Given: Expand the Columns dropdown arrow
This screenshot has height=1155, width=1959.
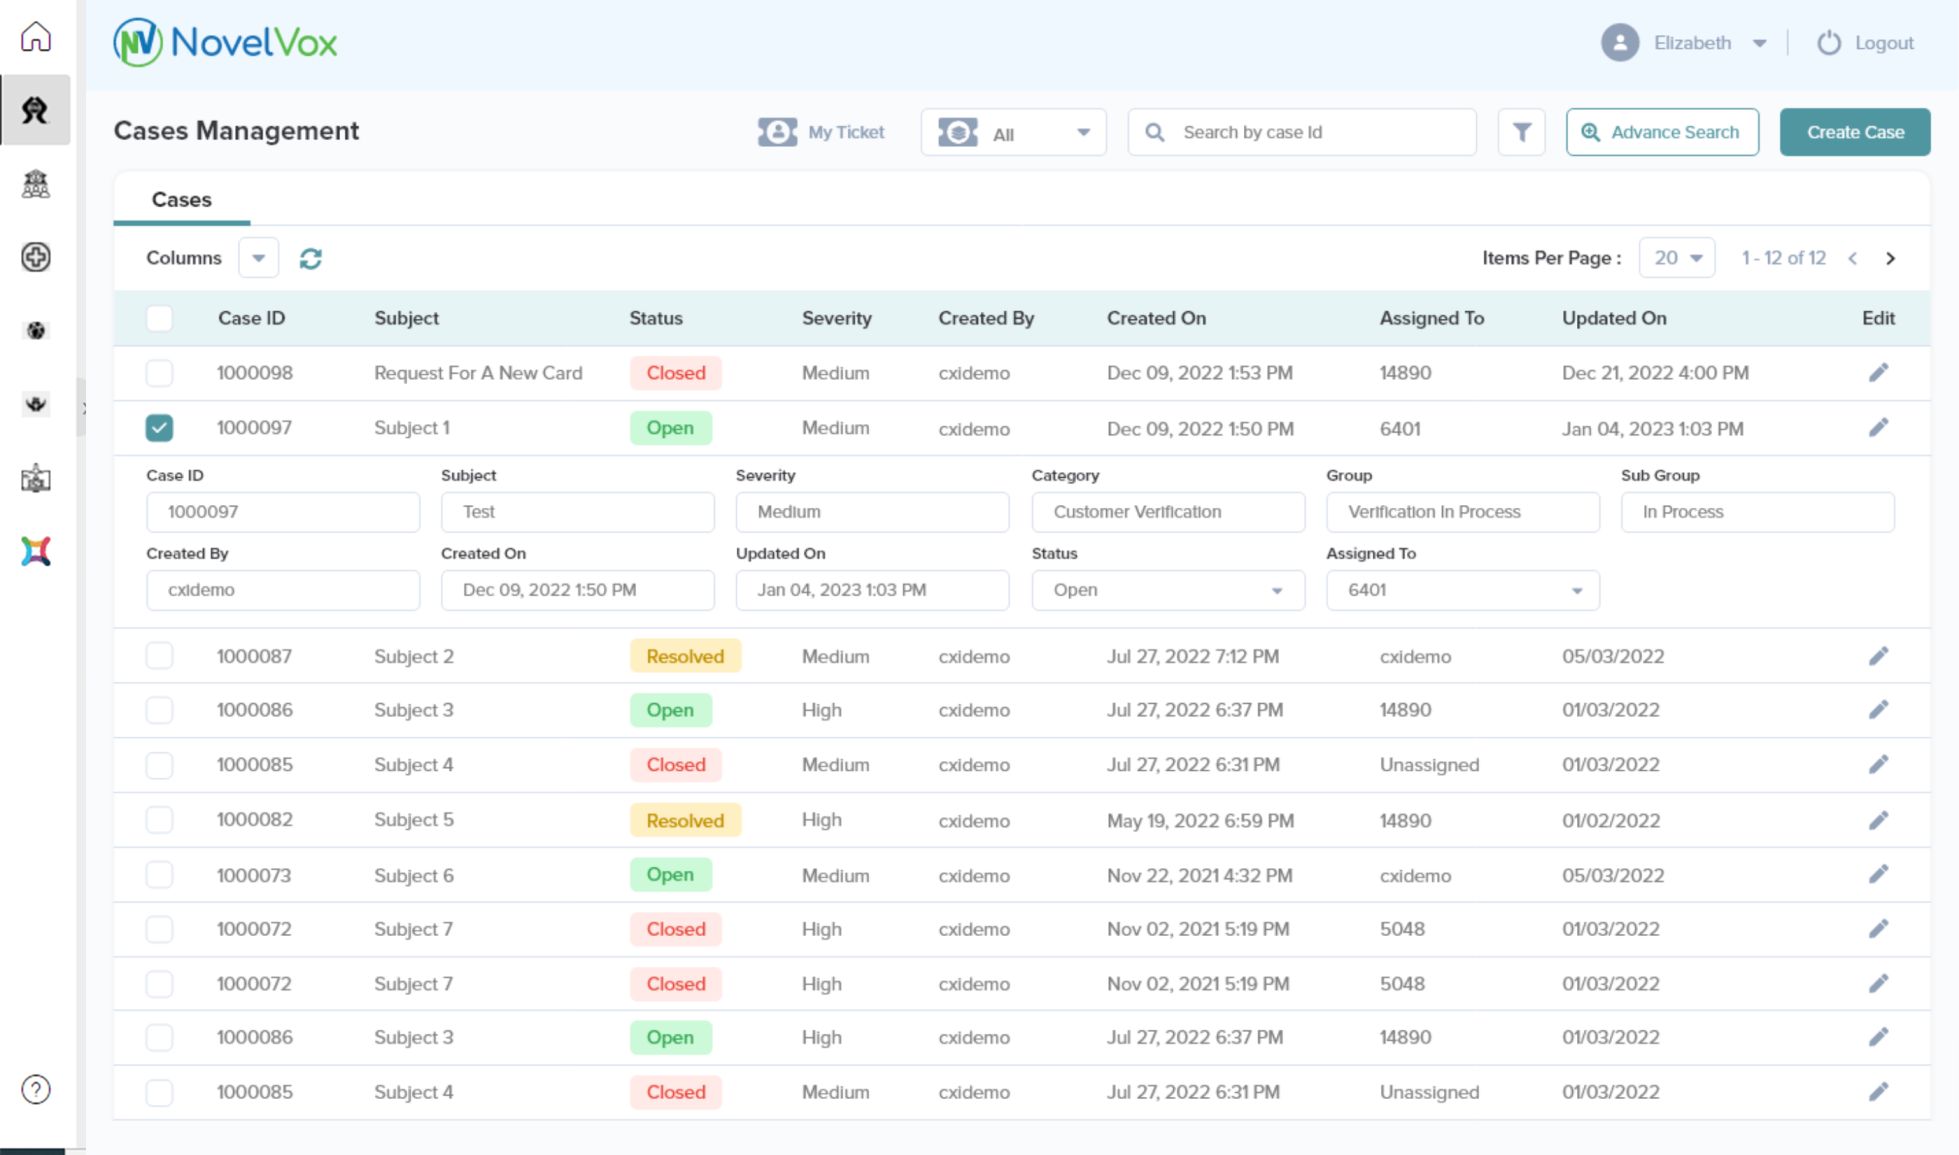Looking at the screenshot, I should [x=258, y=258].
